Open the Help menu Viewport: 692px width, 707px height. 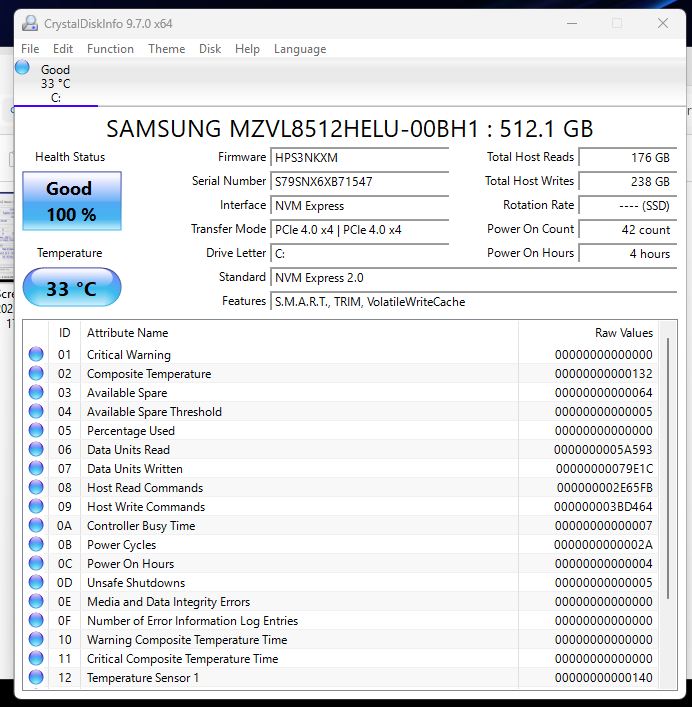[x=247, y=49]
